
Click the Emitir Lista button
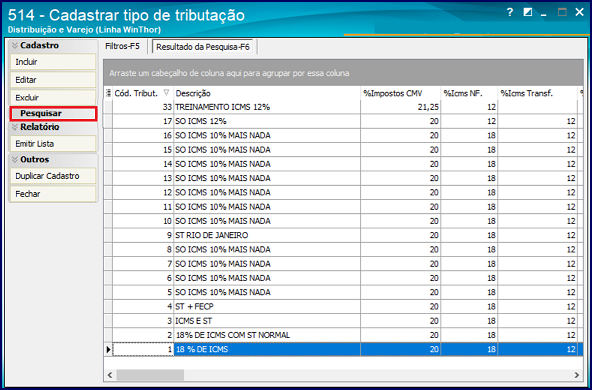click(x=53, y=143)
